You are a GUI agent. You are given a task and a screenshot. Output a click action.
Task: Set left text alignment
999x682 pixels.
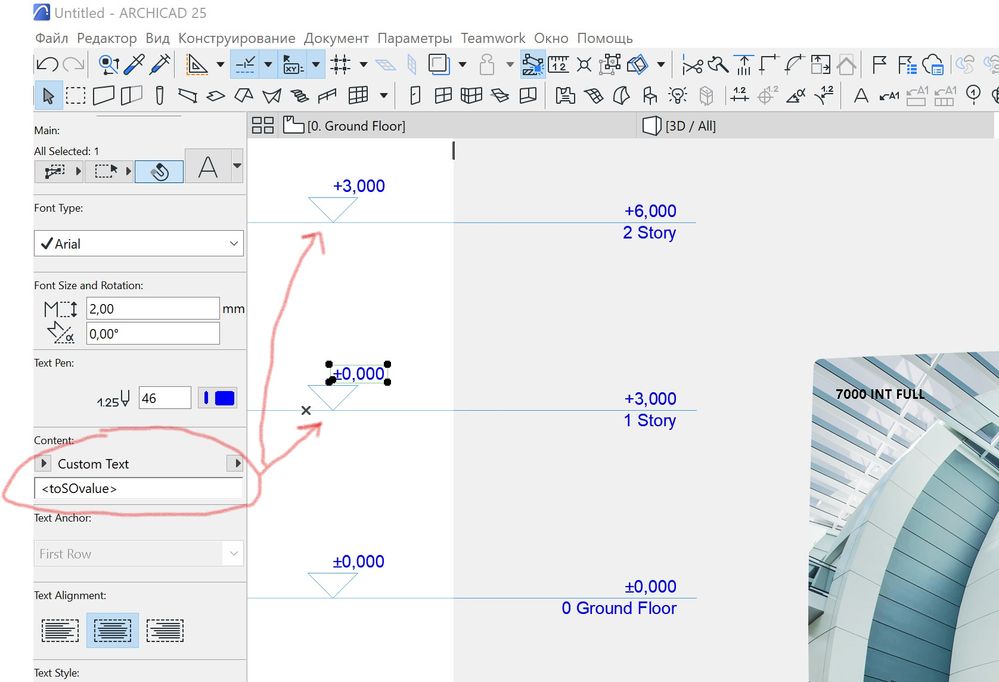(60, 630)
